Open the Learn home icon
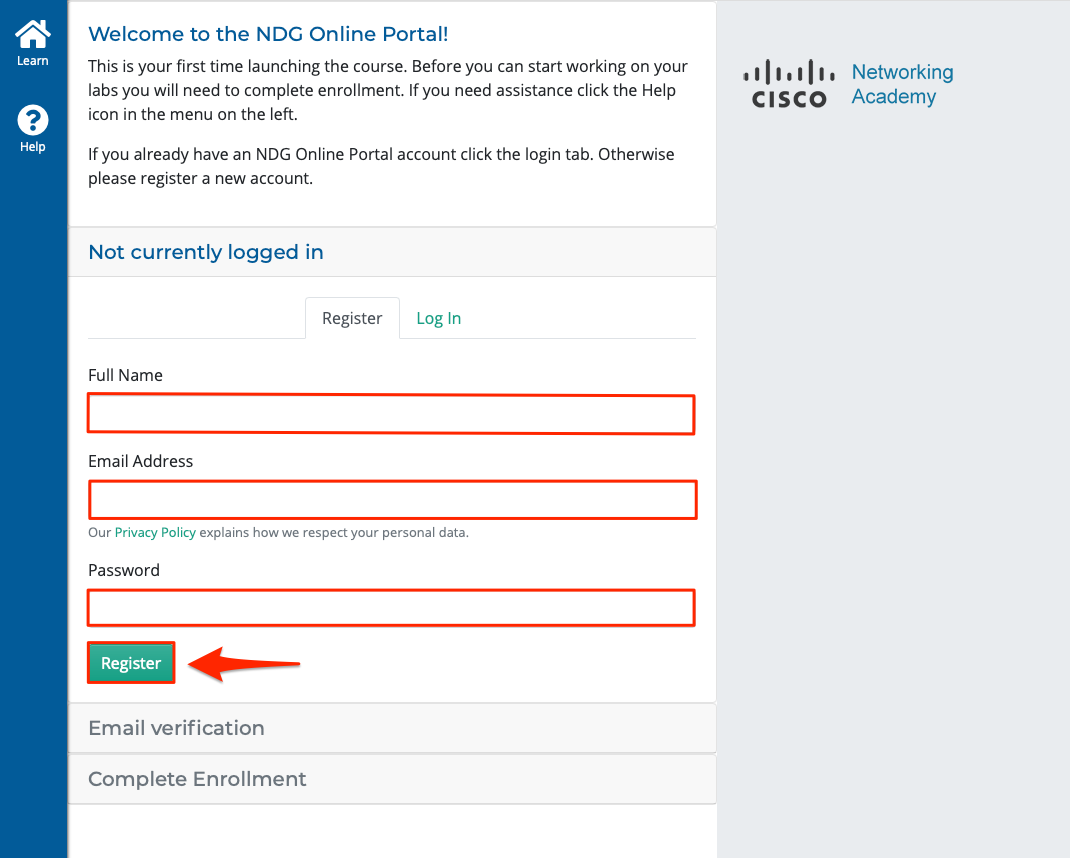The height and width of the screenshot is (858, 1070). point(33,34)
